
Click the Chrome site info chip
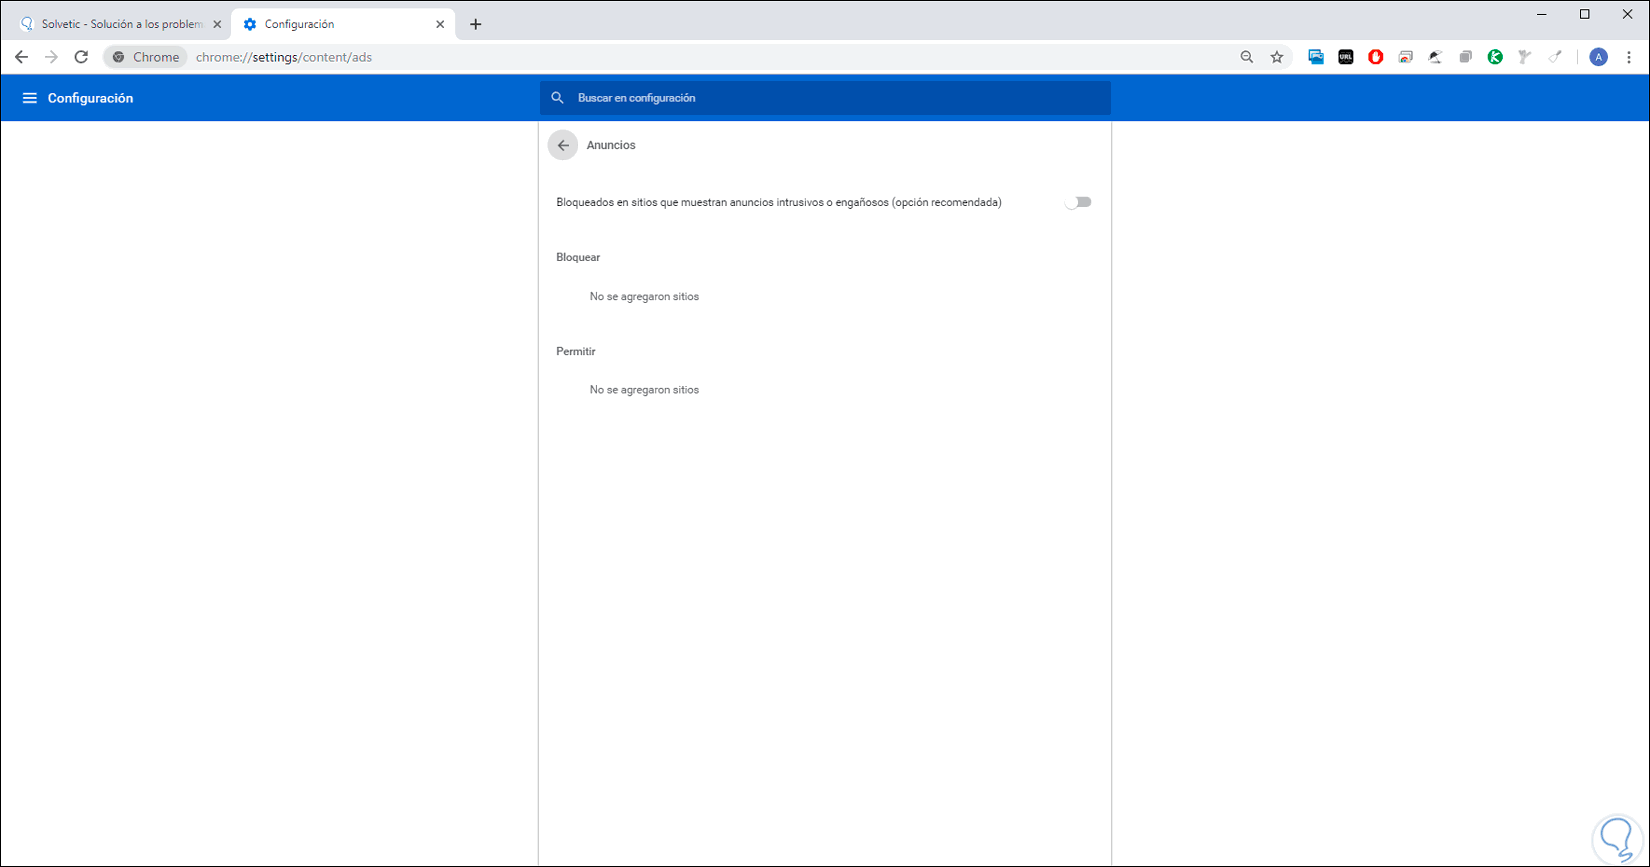pos(146,57)
